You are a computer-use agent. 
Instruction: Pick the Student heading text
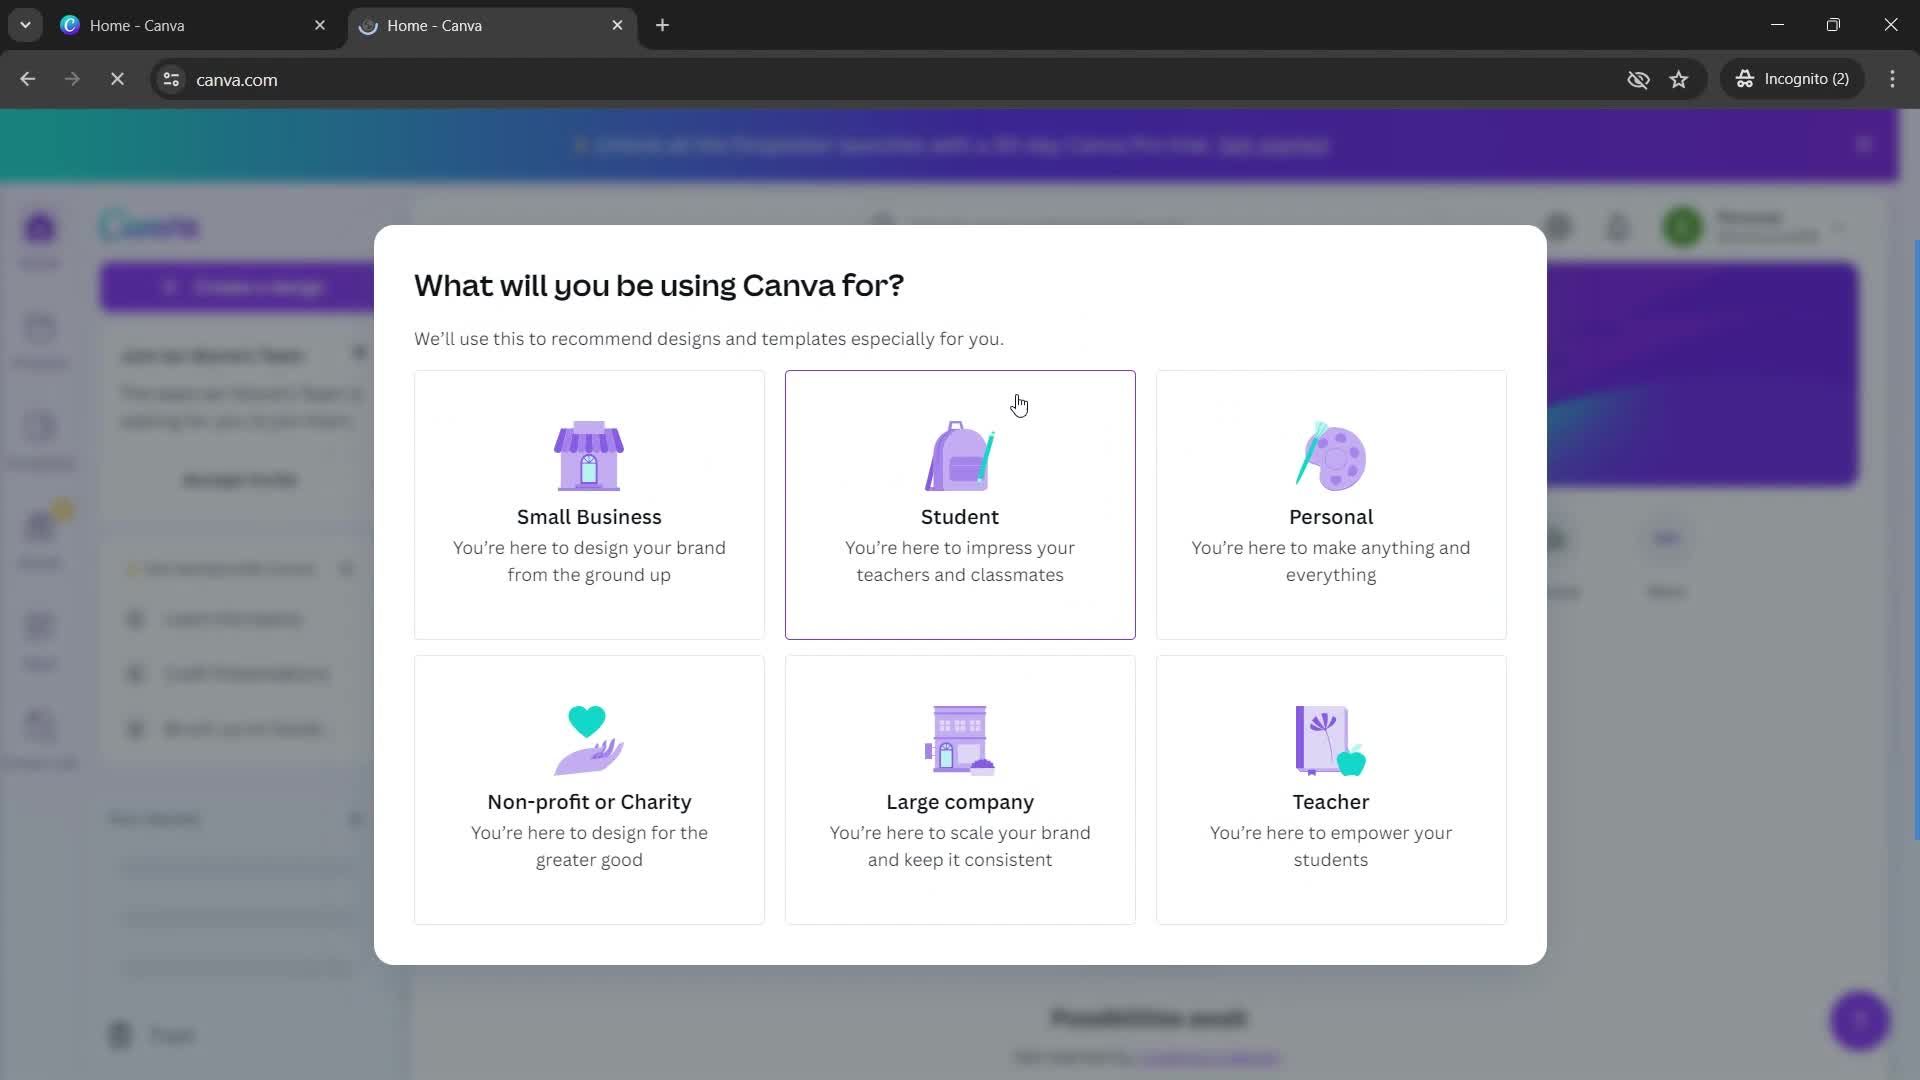click(x=960, y=517)
